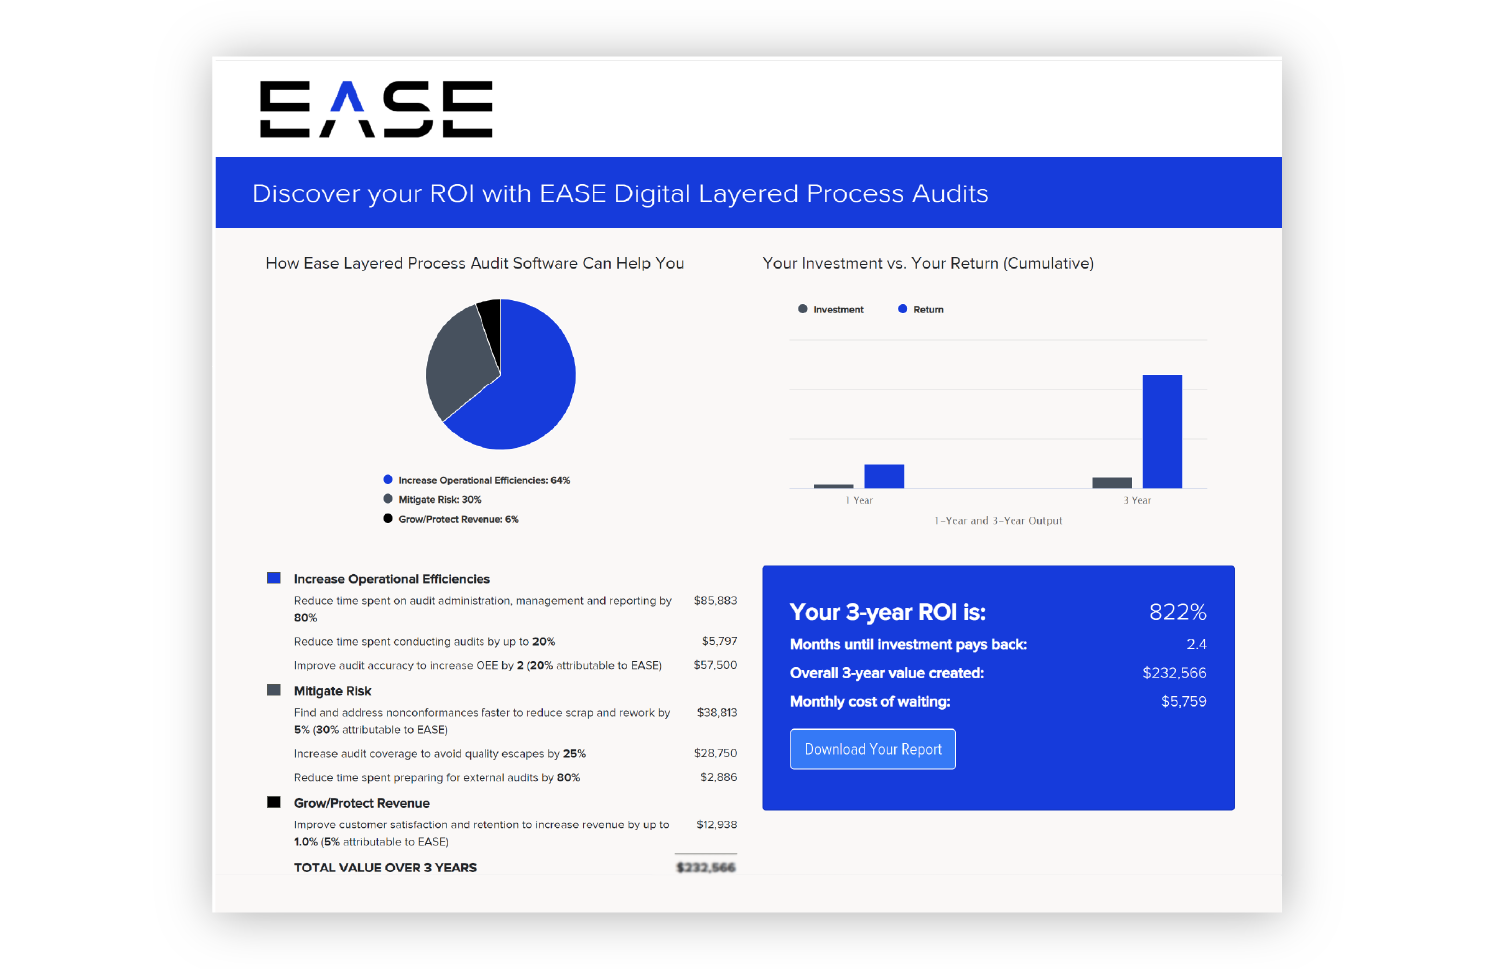Screen dimensions: 1494x969
Task: Click the EASE logo
Action: pyautogui.click(x=375, y=108)
